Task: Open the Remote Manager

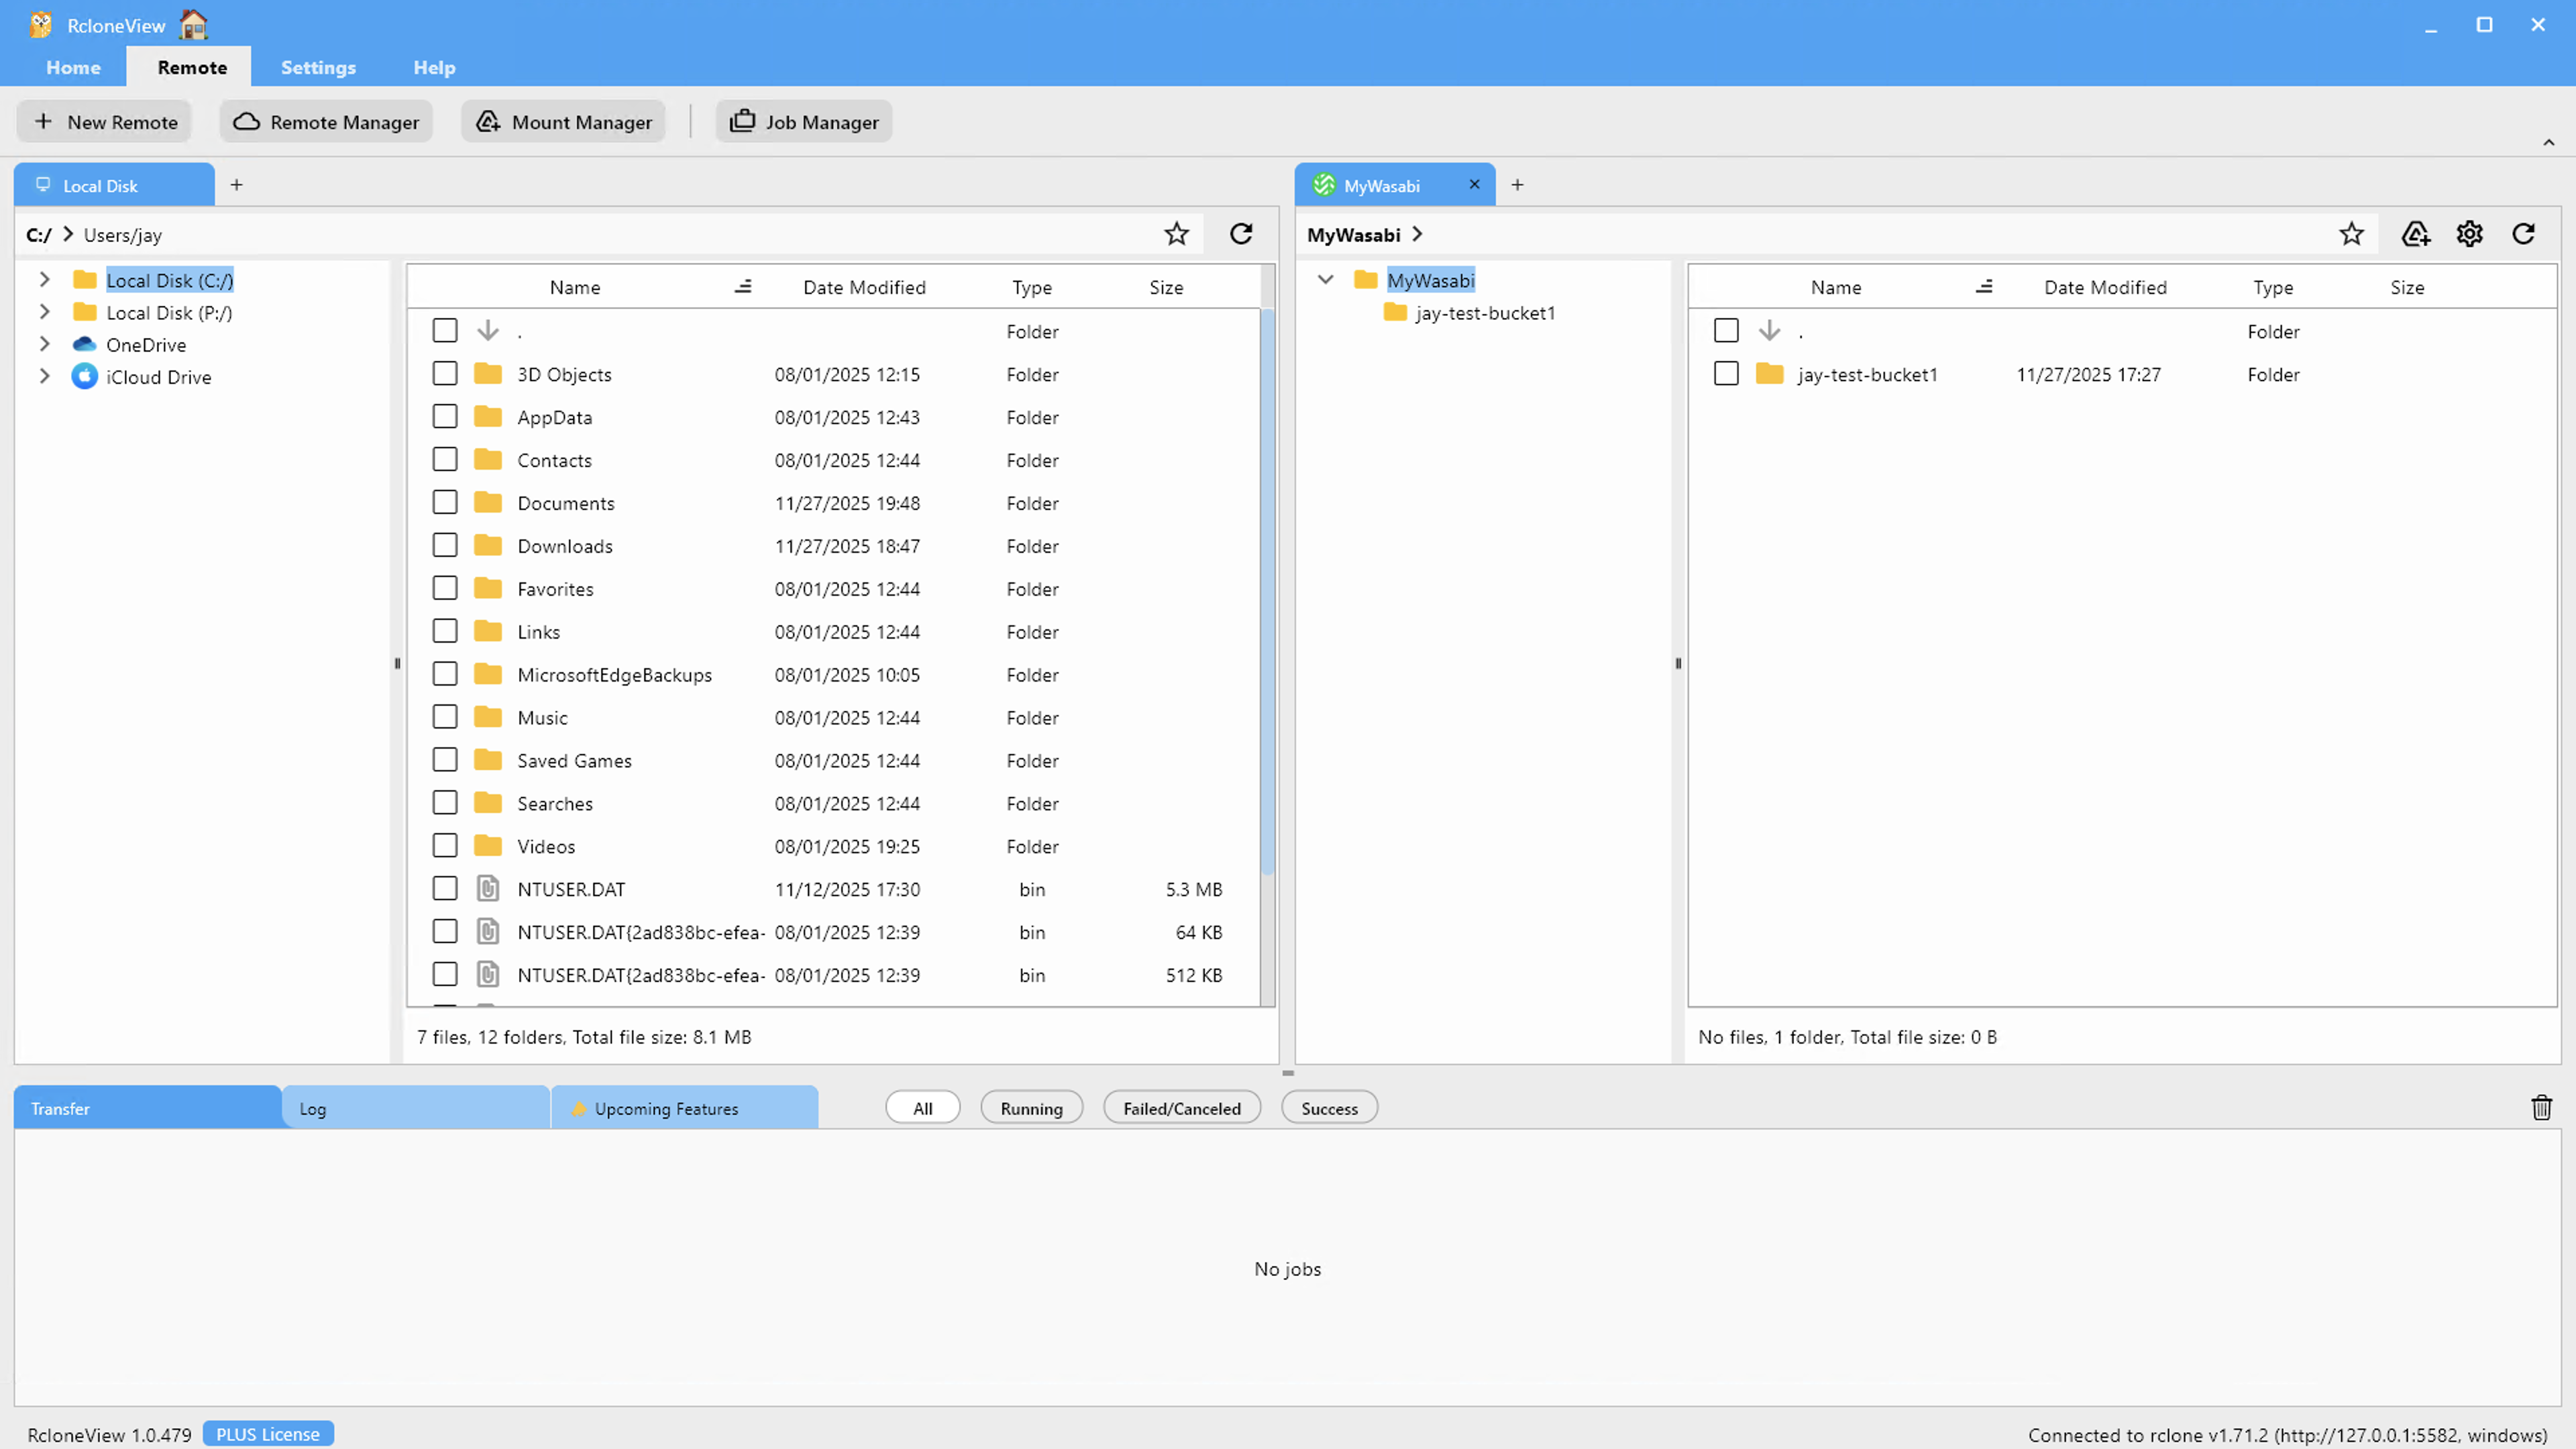Action: (x=325, y=121)
